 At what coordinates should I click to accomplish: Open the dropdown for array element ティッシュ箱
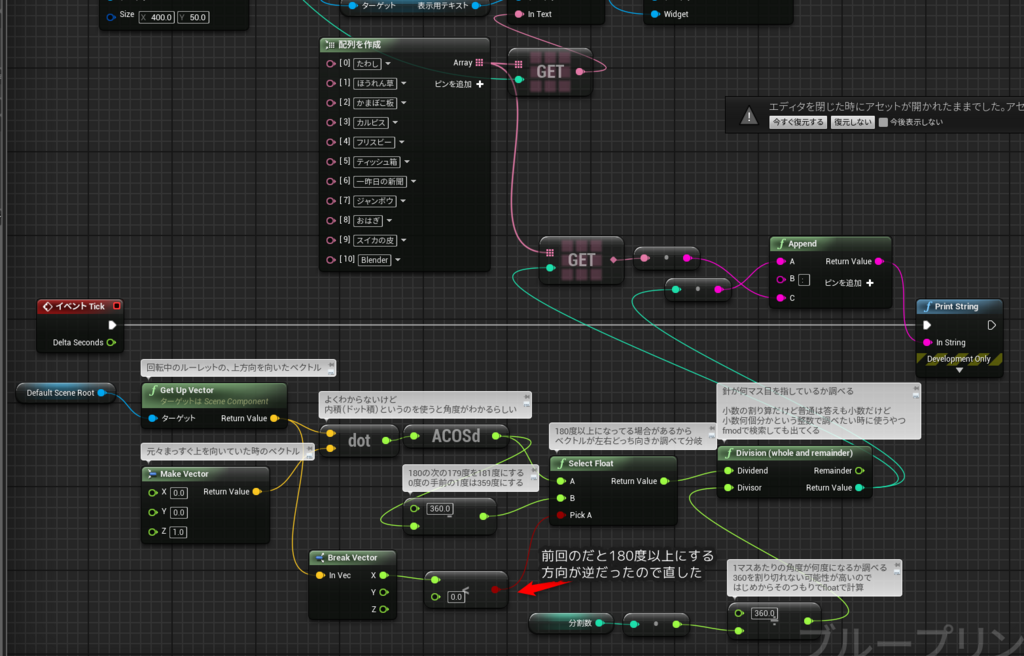[x=407, y=162]
